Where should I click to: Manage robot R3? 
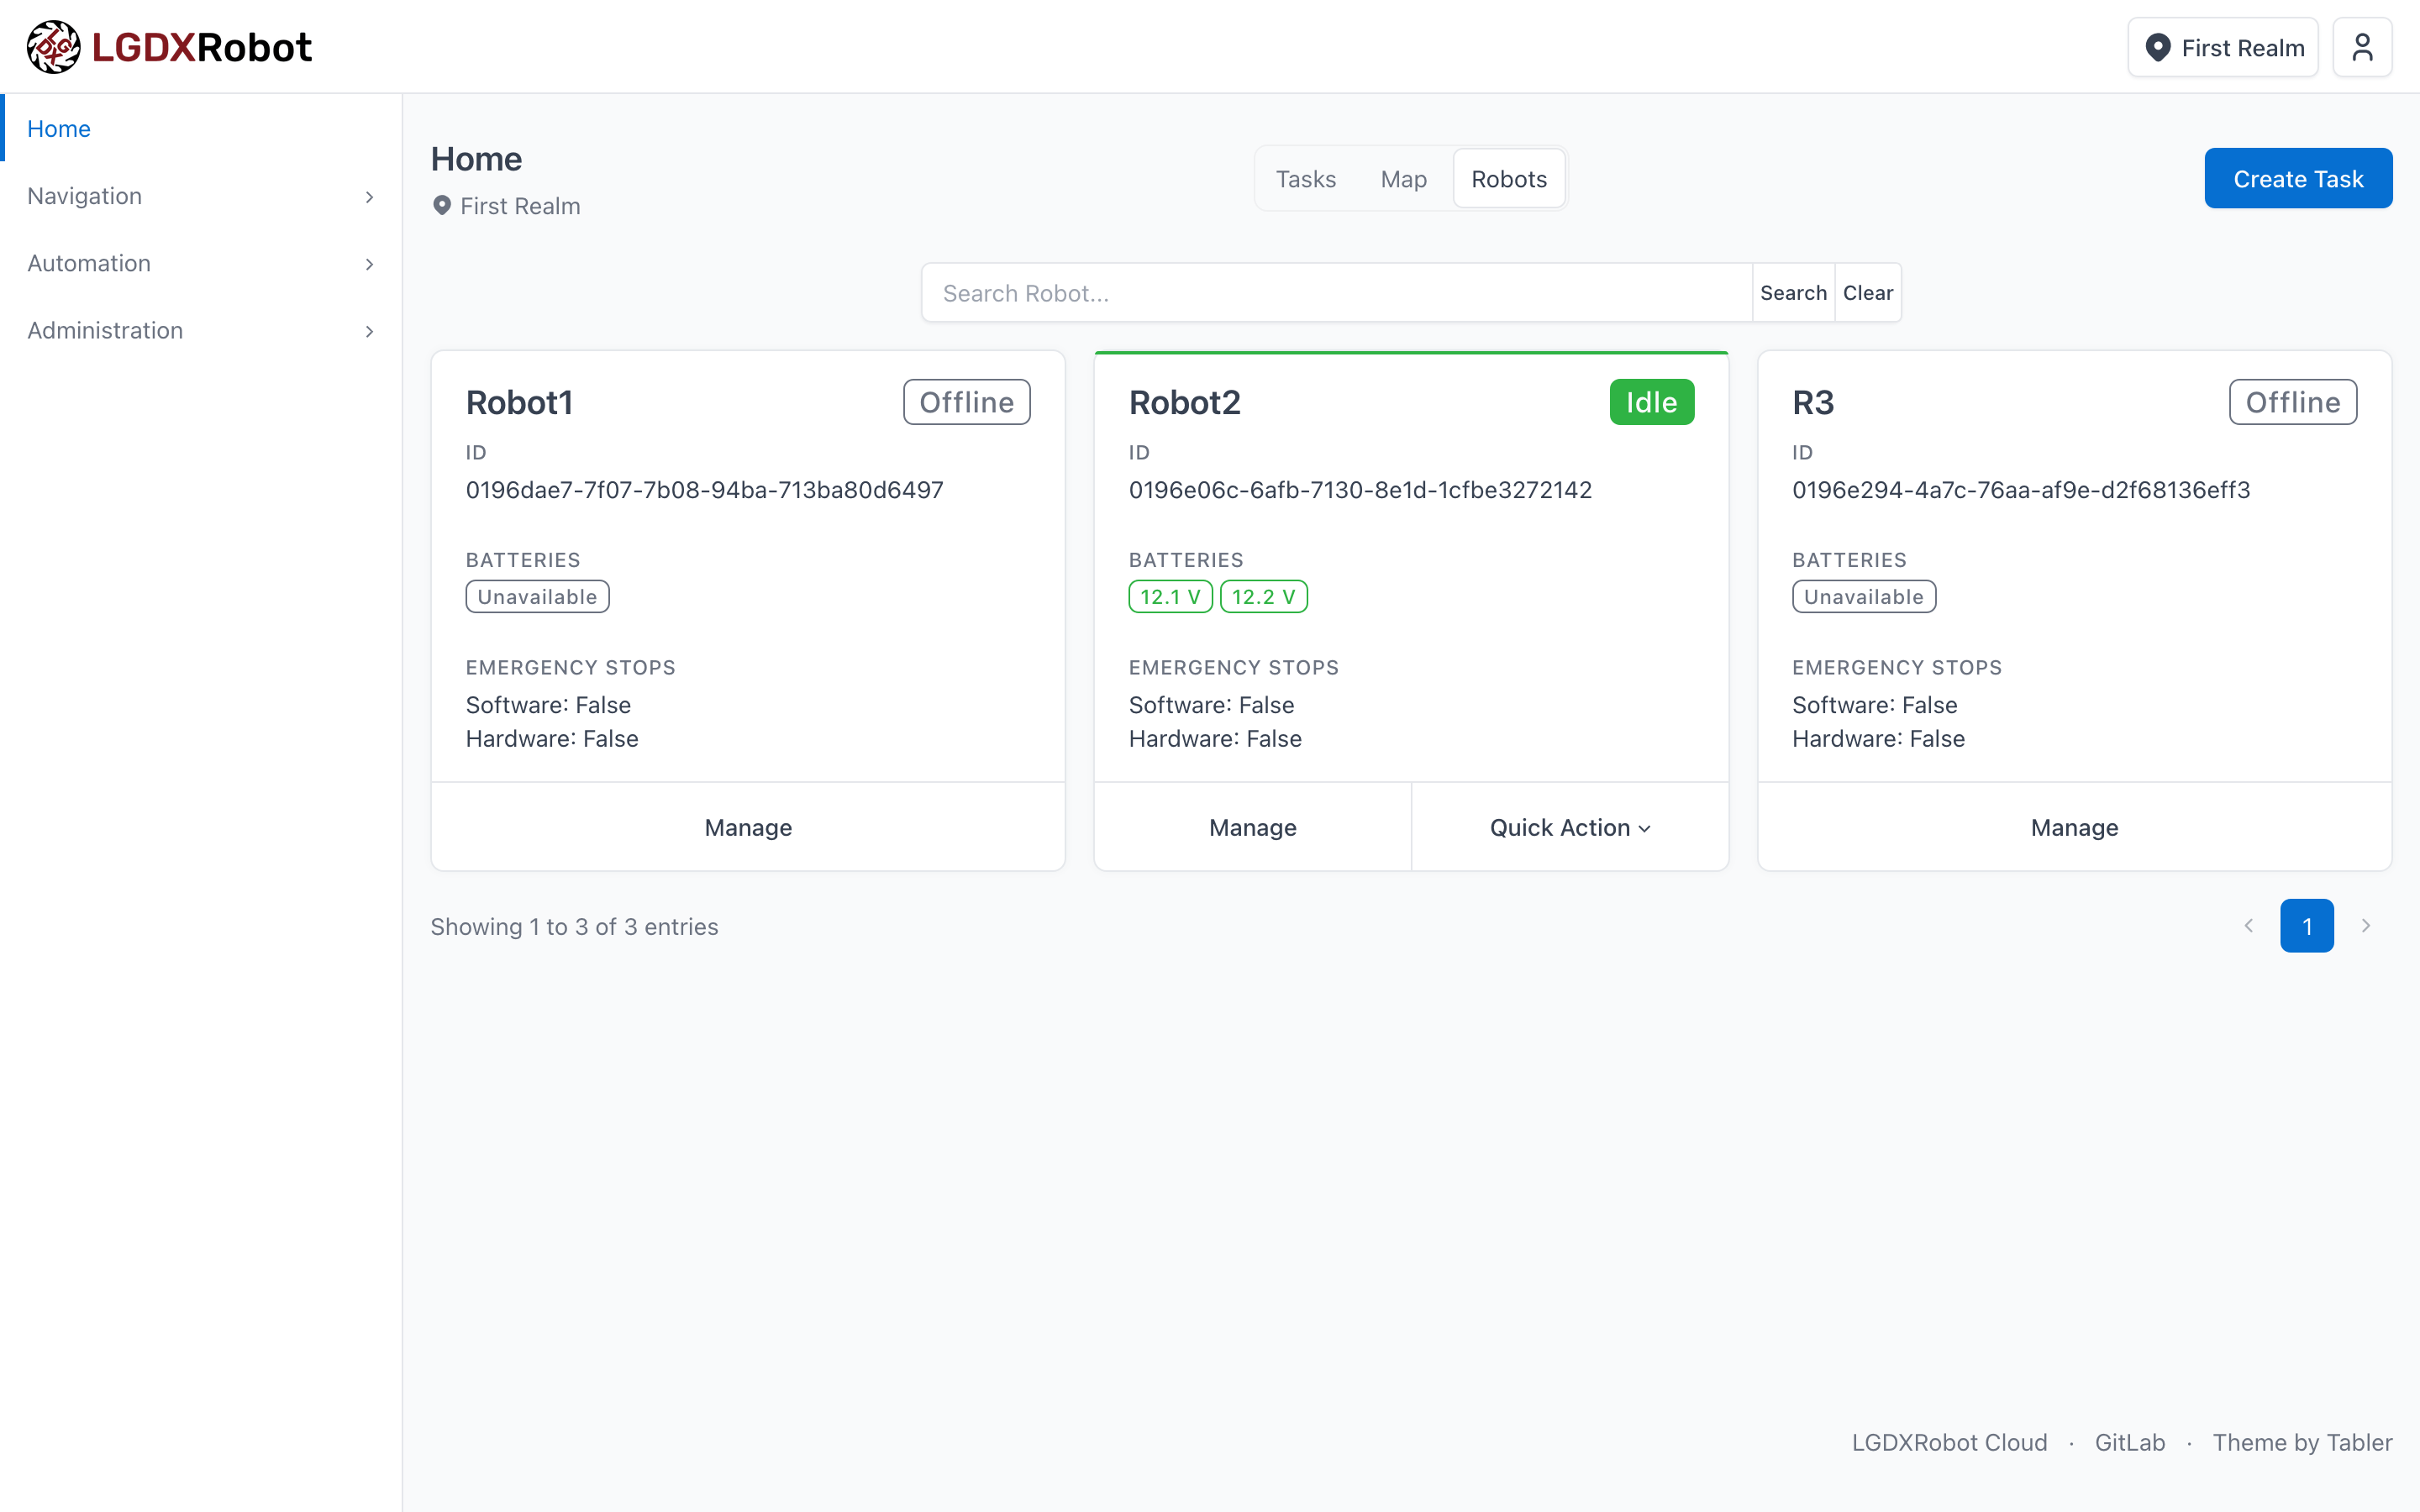2074,827
